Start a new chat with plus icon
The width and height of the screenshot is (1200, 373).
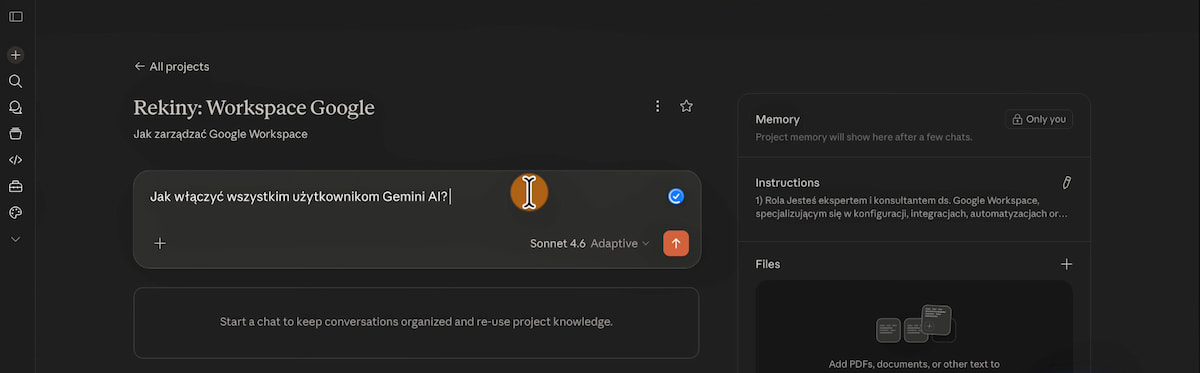(x=15, y=55)
